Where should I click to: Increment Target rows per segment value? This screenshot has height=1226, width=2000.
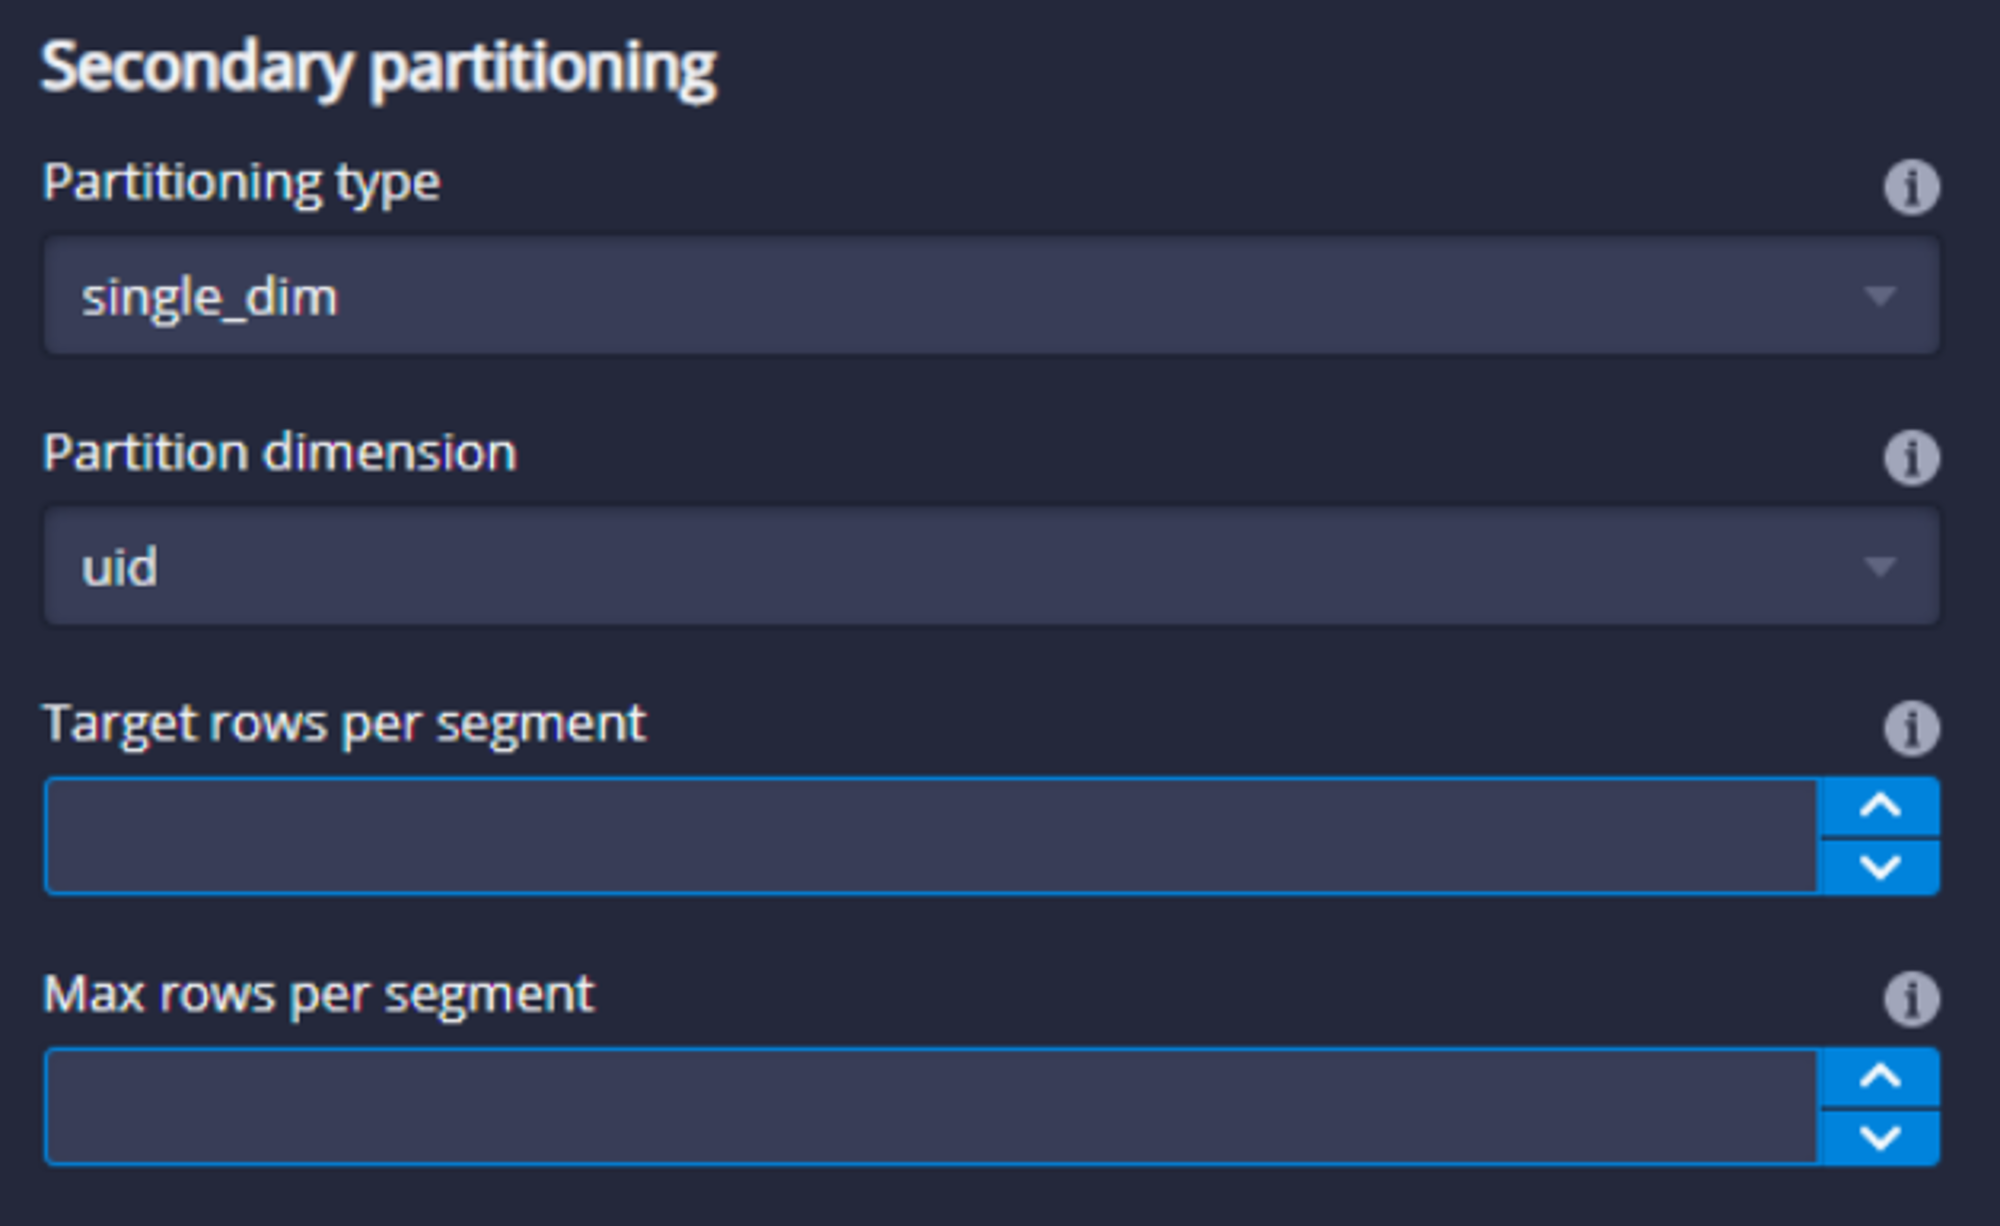1880,806
